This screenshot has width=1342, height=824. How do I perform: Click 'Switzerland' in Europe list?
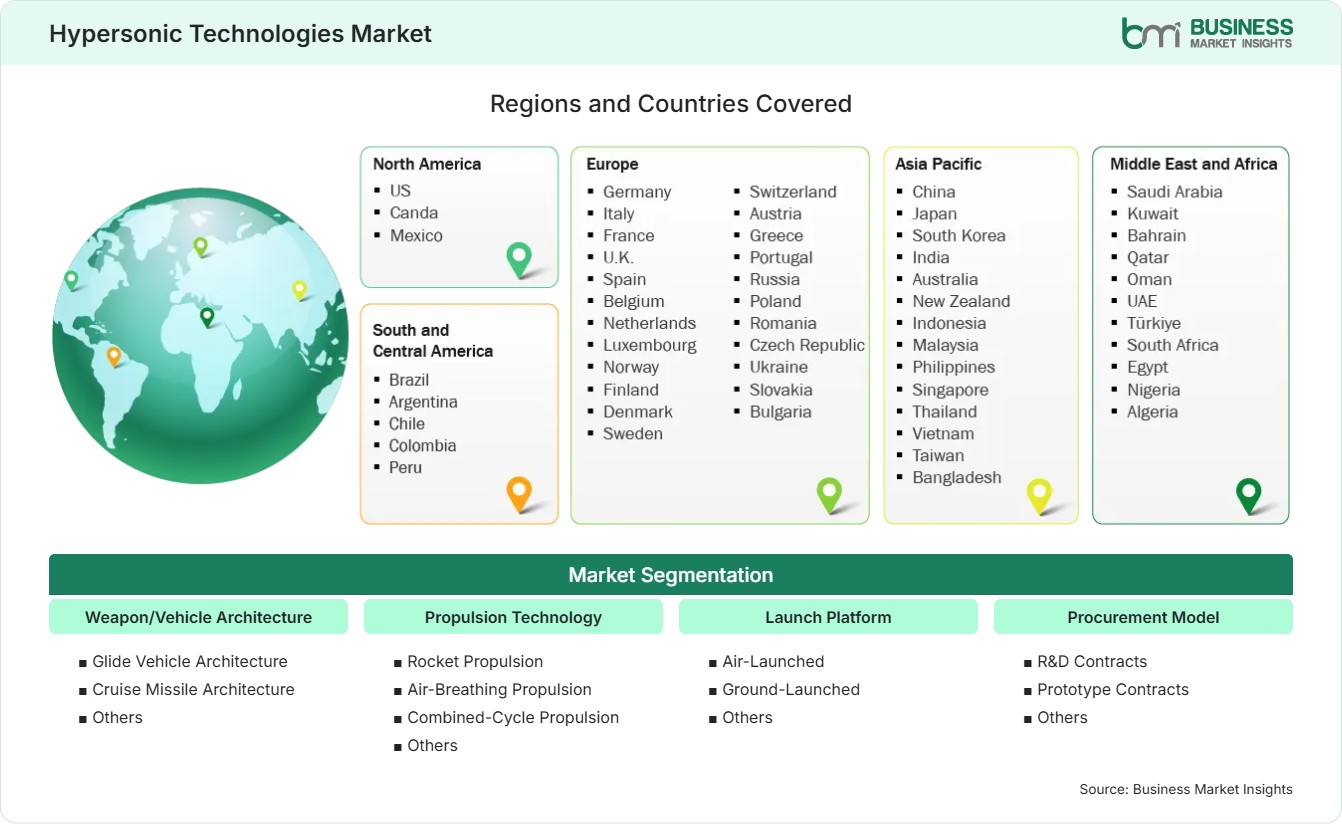793,191
